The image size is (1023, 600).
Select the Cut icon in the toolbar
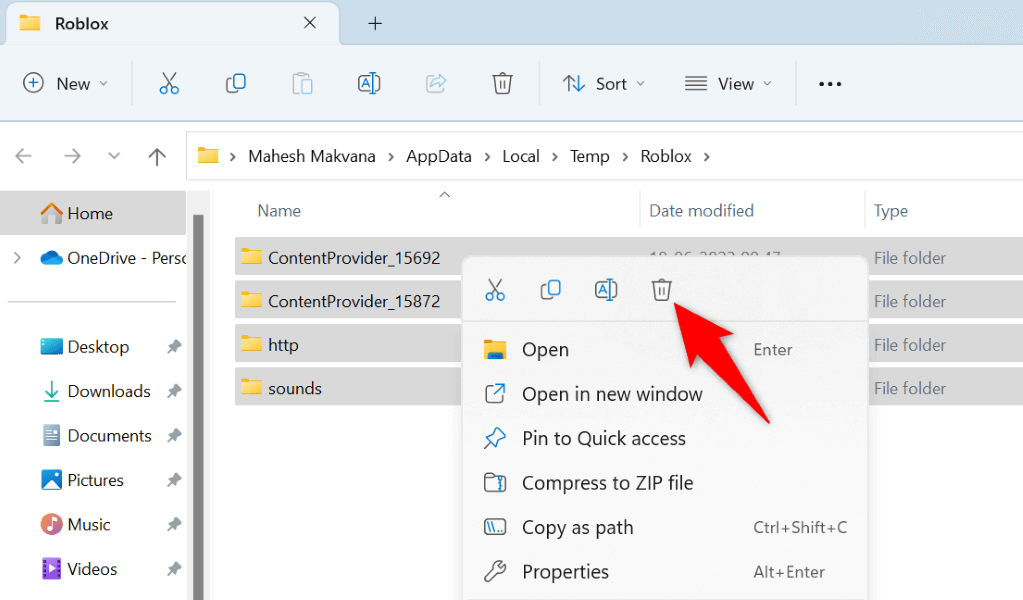coord(168,83)
